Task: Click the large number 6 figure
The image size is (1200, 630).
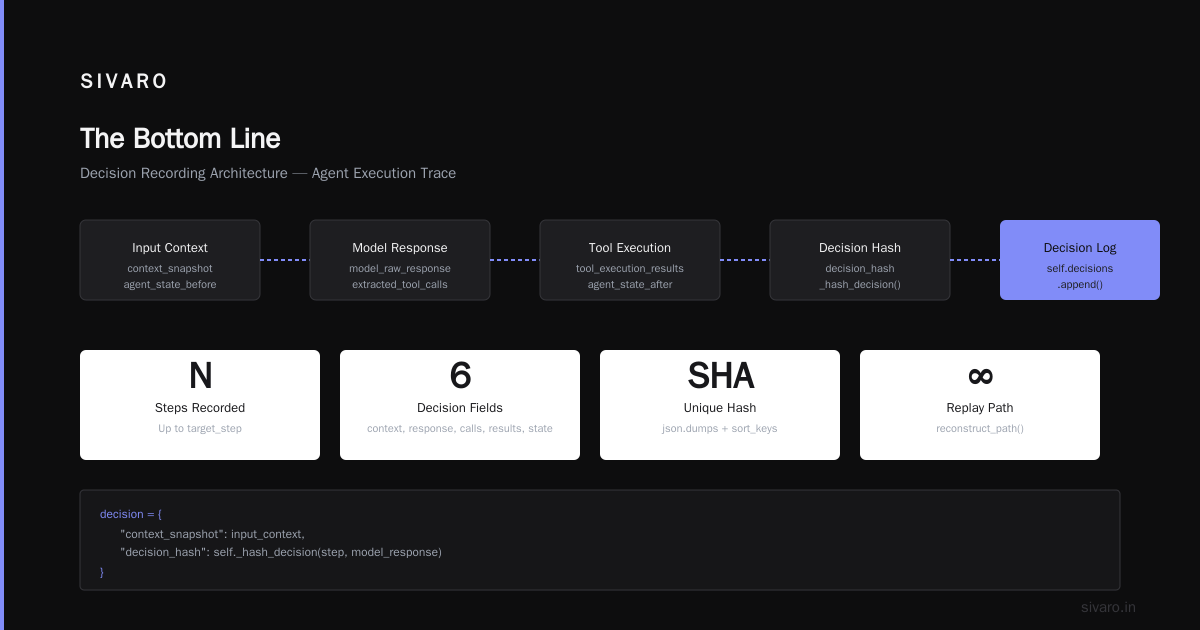Action: pyautogui.click(x=460, y=376)
